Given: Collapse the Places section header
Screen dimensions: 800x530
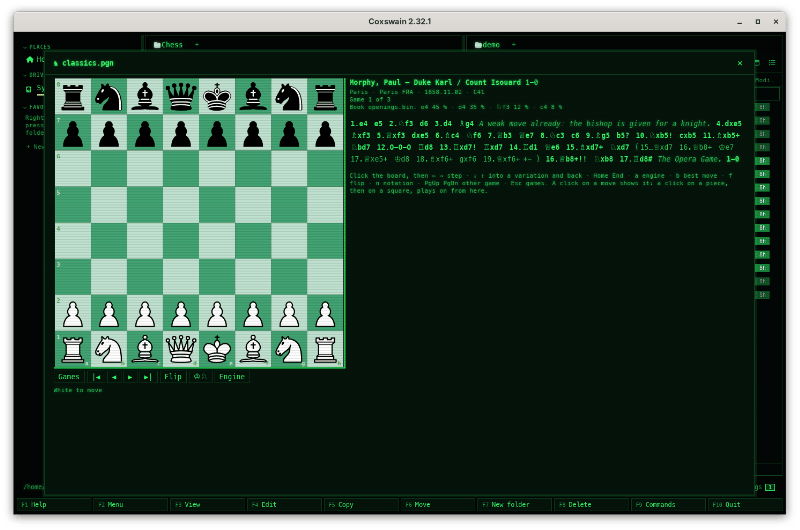Looking at the screenshot, I should click(x=36, y=47).
